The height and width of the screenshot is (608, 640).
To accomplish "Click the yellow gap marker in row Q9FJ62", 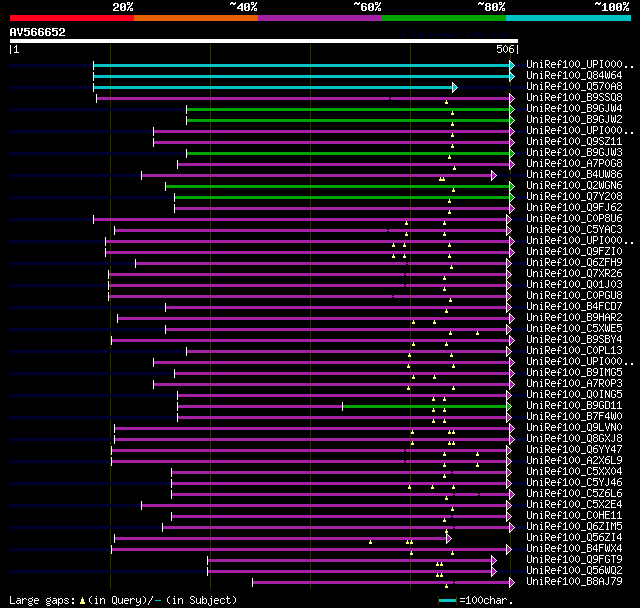I will (x=449, y=212).
